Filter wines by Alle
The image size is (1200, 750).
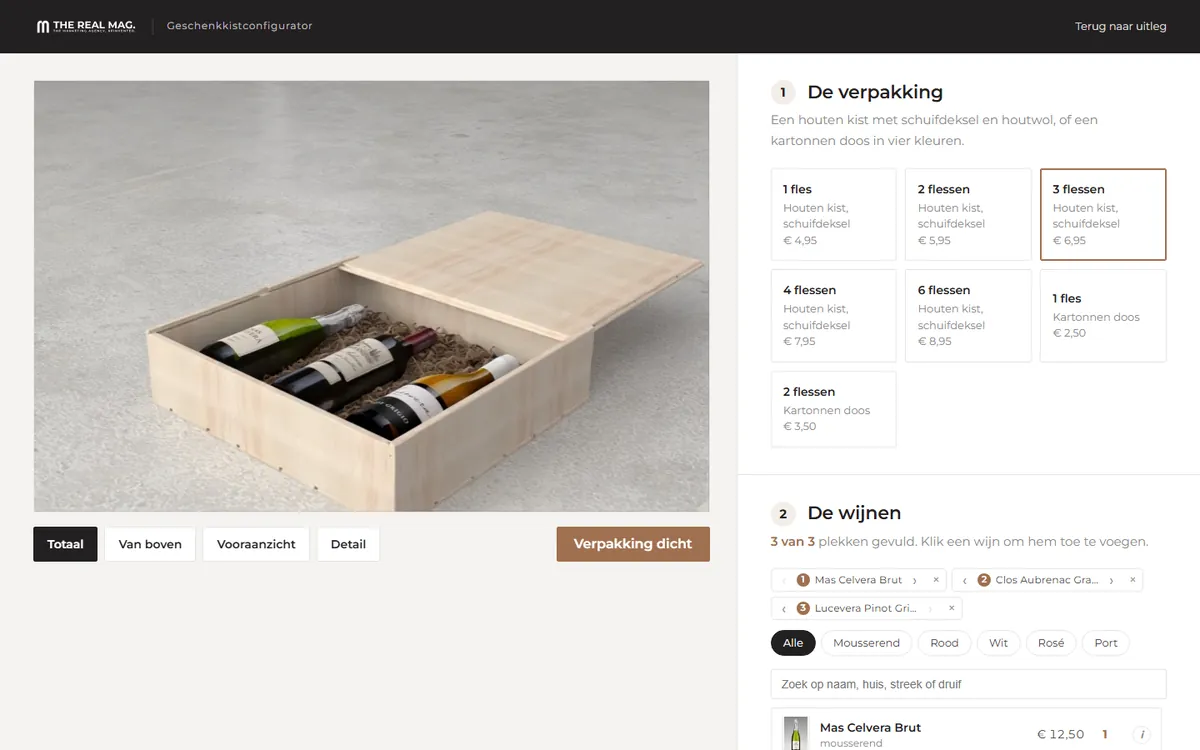[x=793, y=643]
